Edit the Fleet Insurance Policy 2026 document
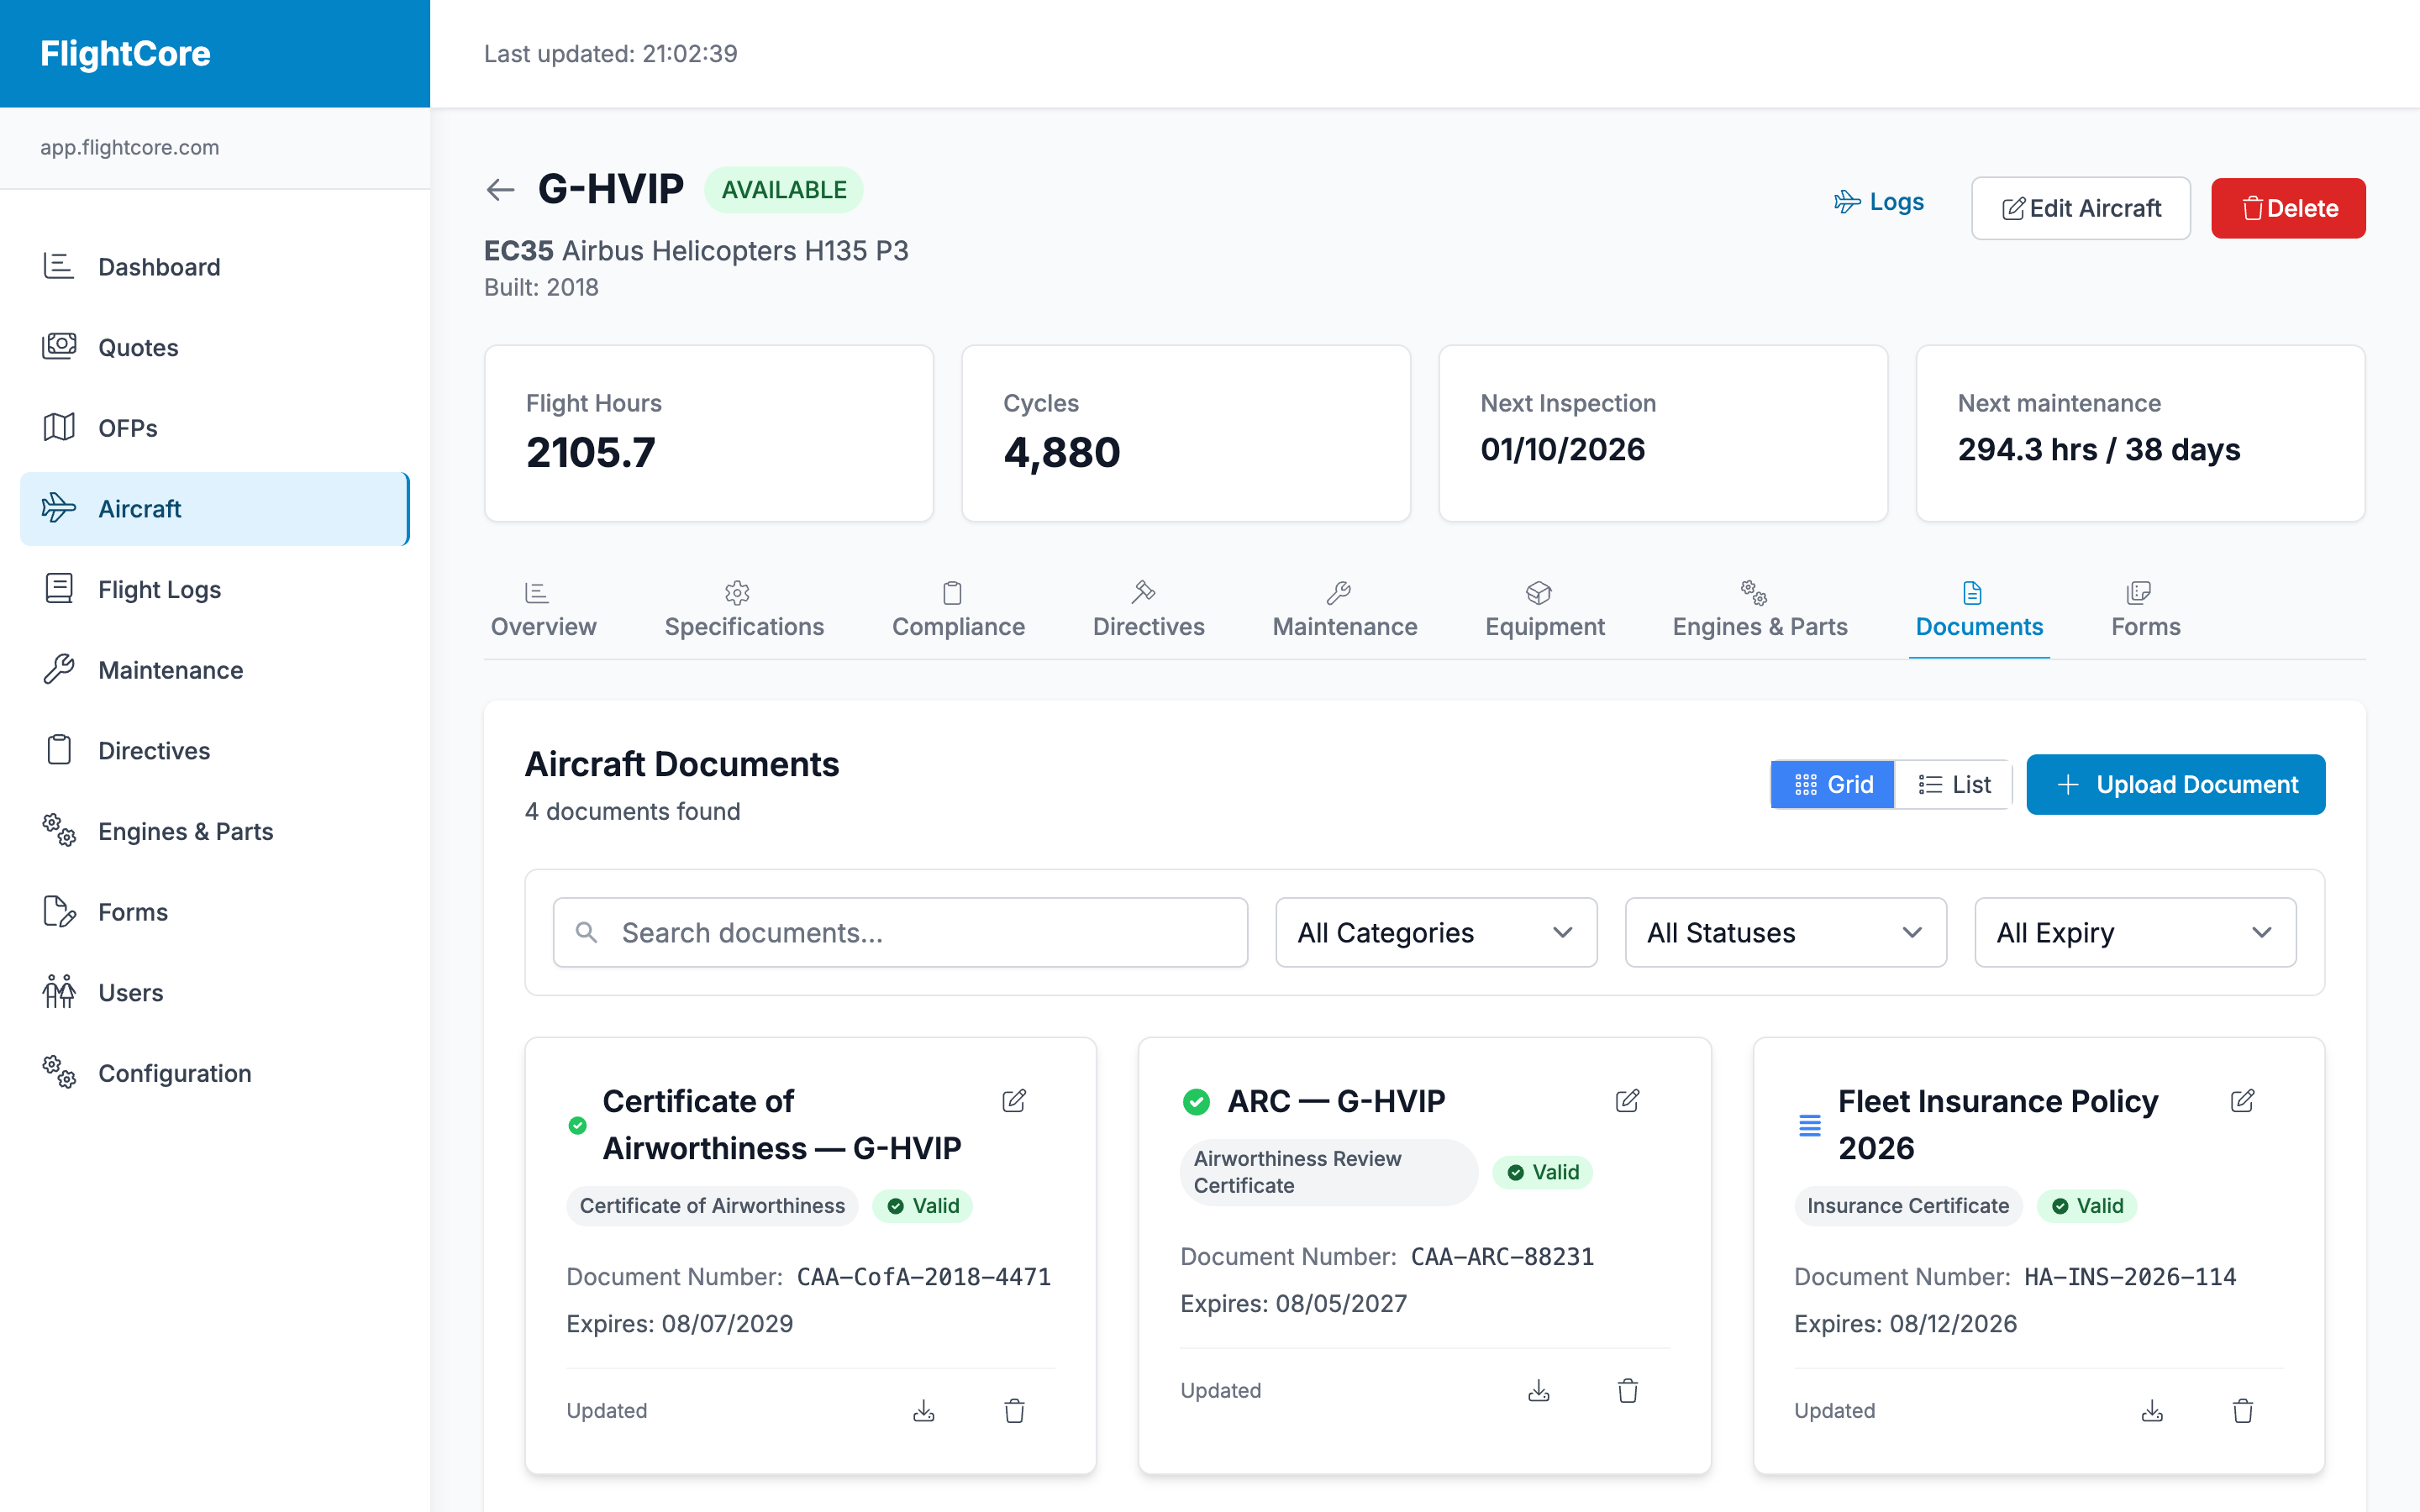2420x1512 pixels. coord(2242,1101)
